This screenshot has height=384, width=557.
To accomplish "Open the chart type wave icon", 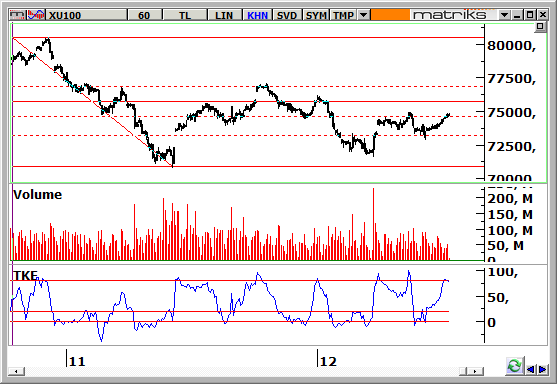I will 36,15.
